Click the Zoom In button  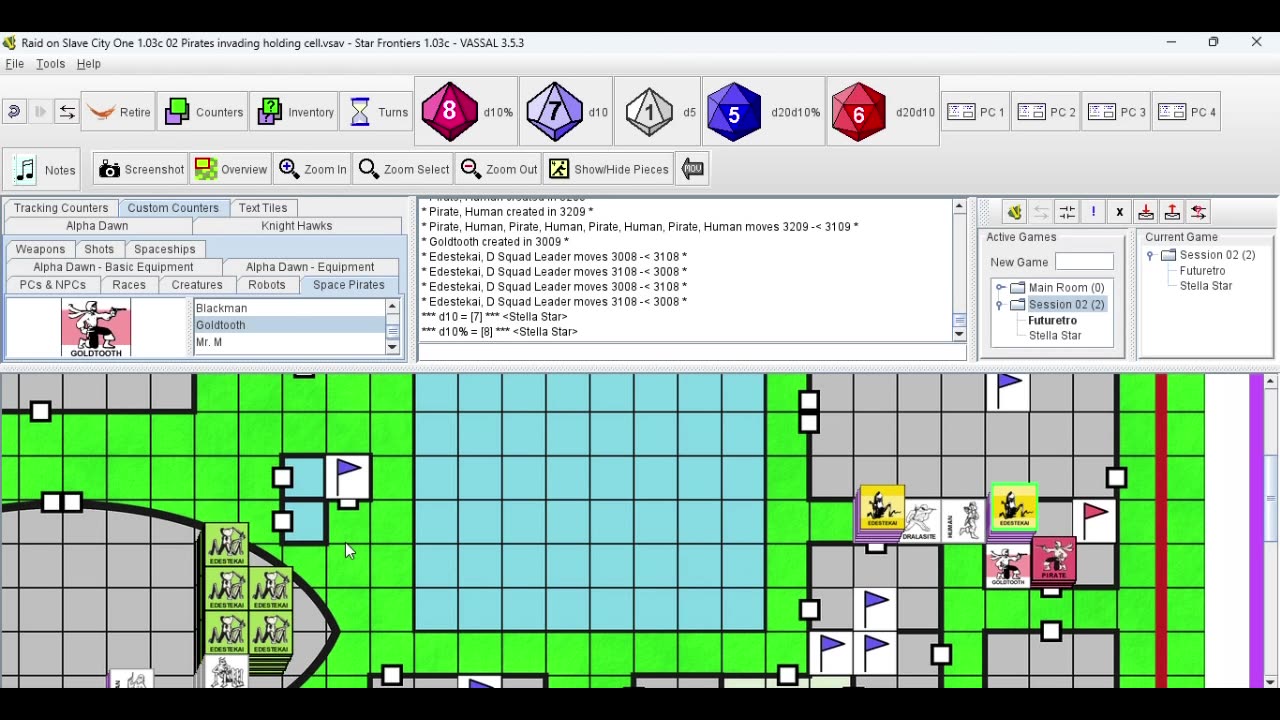[313, 169]
